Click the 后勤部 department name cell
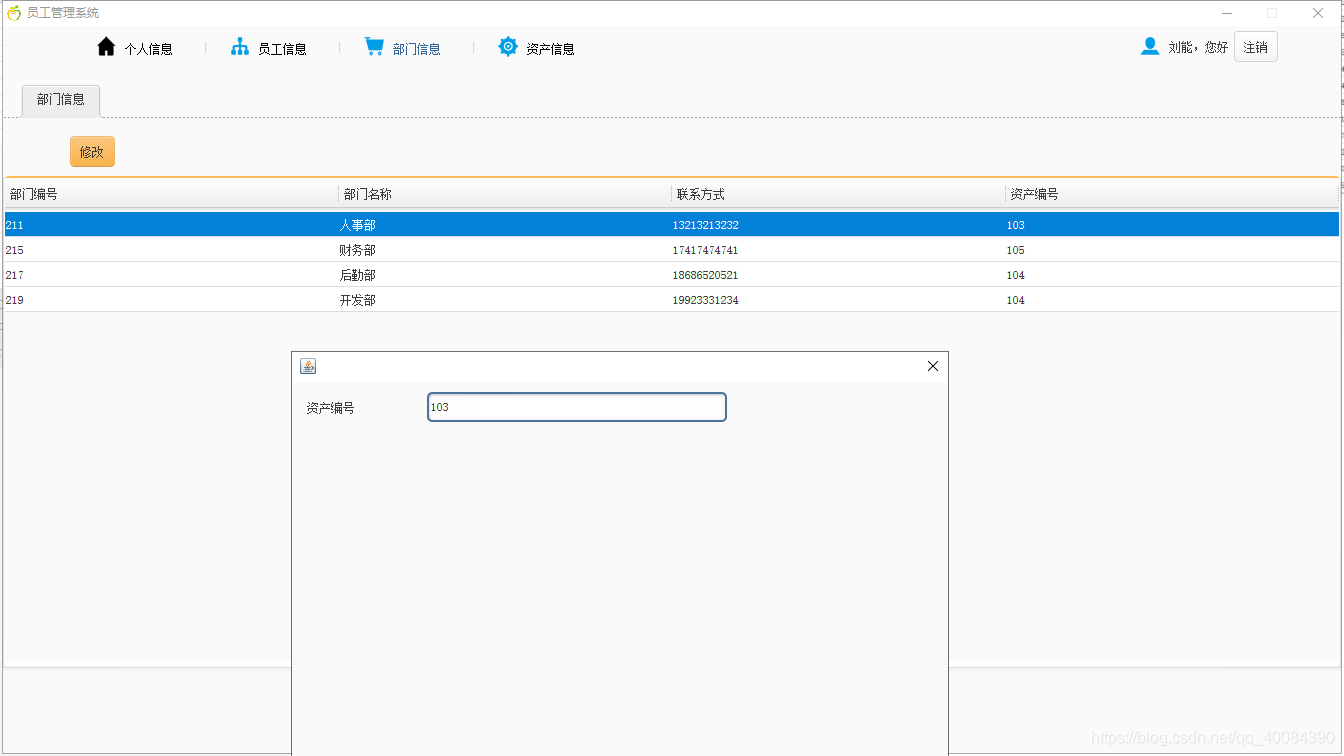This screenshot has width=1344, height=756. click(x=358, y=275)
